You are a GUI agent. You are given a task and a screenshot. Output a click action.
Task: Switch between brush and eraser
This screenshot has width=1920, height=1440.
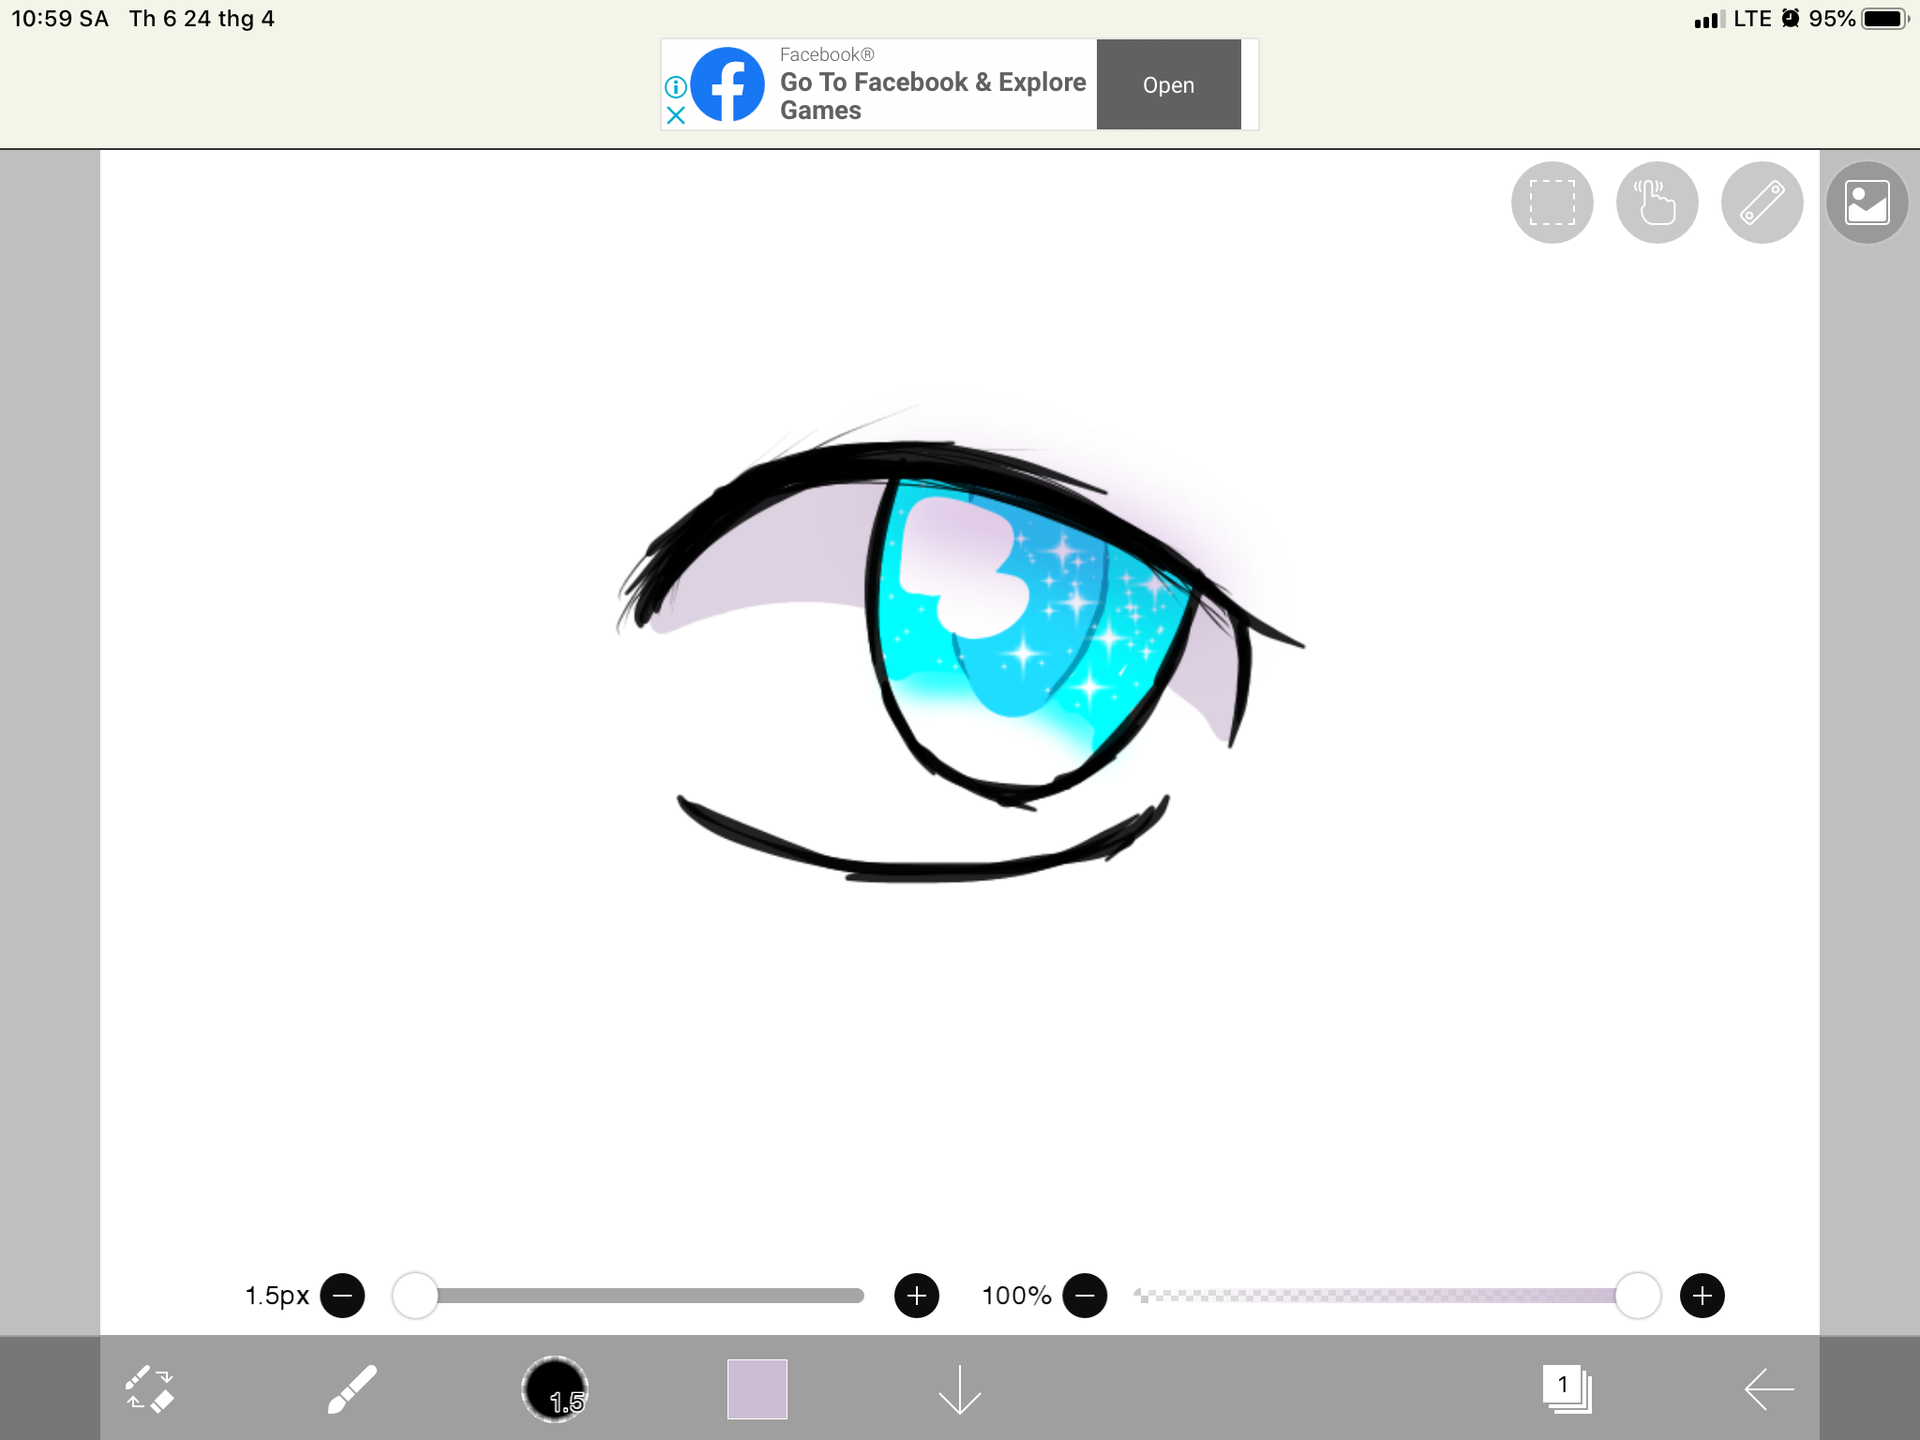tap(150, 1389)
